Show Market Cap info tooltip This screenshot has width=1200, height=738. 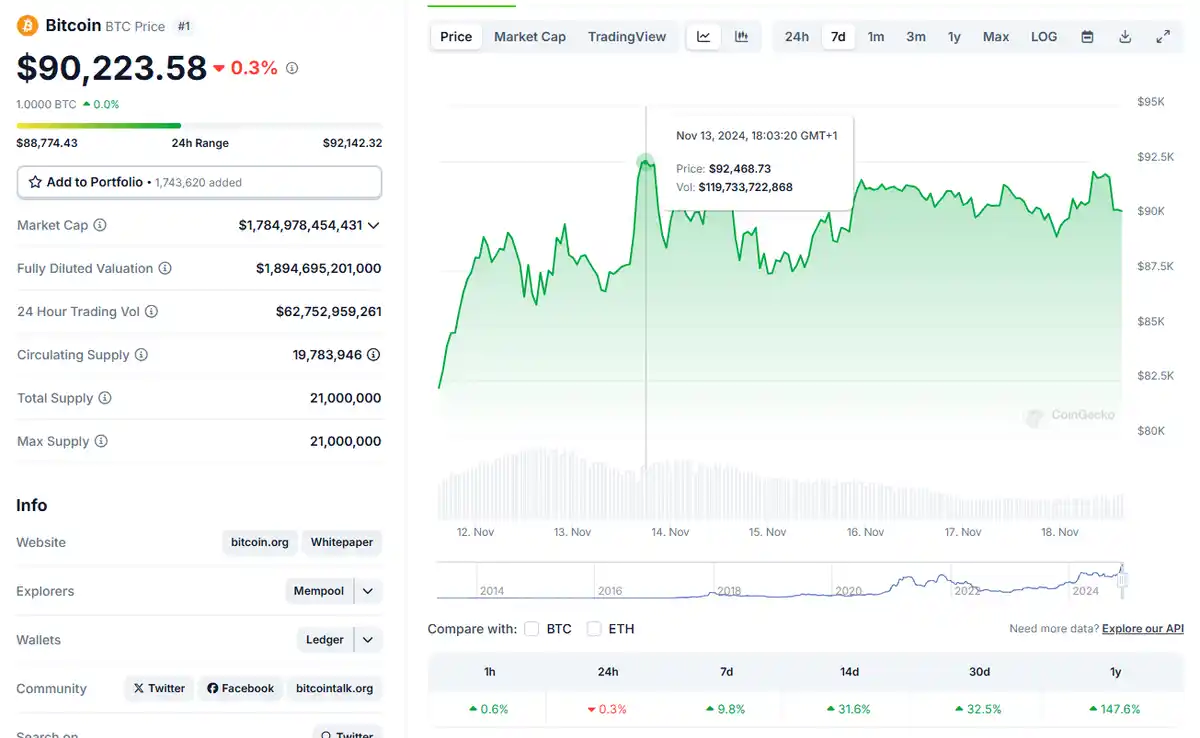click(x=100, y=225)
